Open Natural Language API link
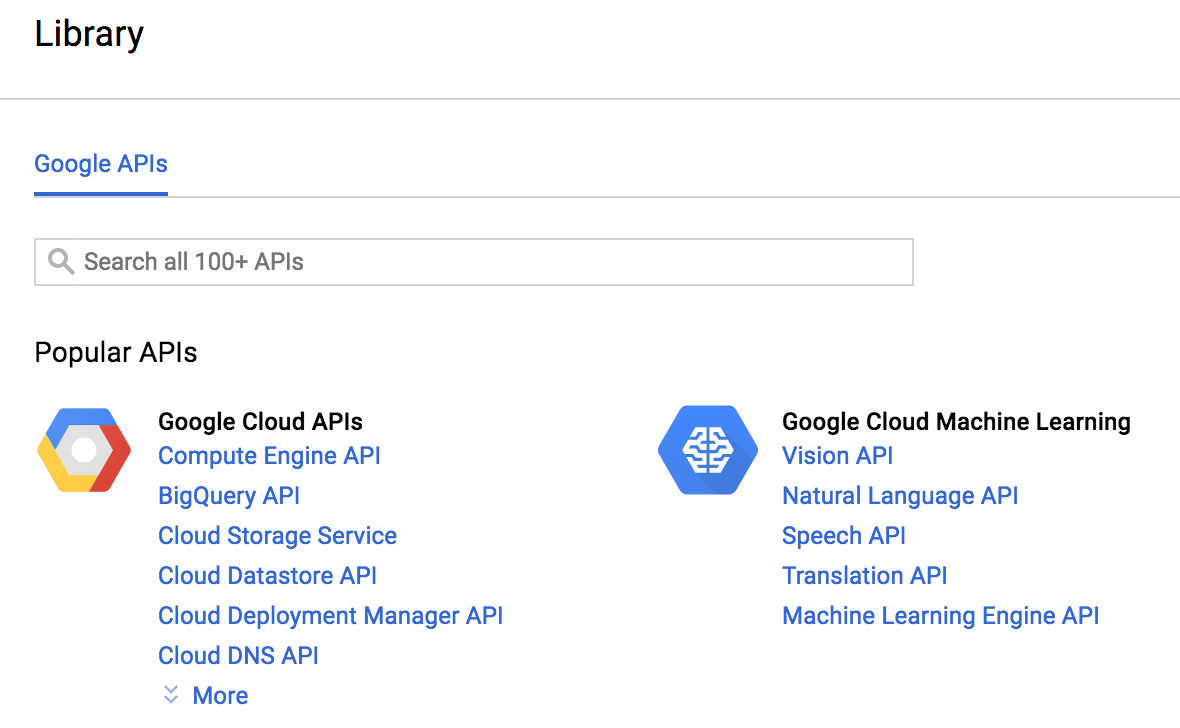Screen dimensions: 1180x728 point(900,495)
